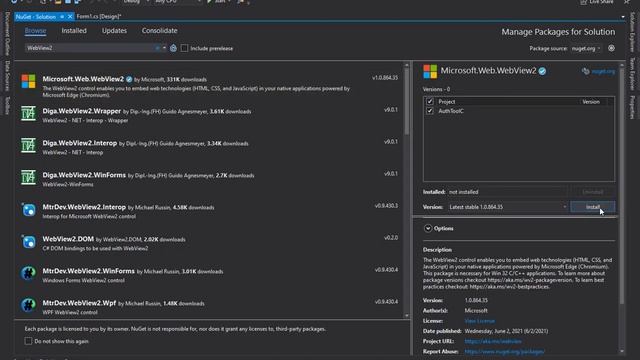Screen dimensions: 640x360
Task: Switch to the Browse tab
Action: (x=35, y=31)
